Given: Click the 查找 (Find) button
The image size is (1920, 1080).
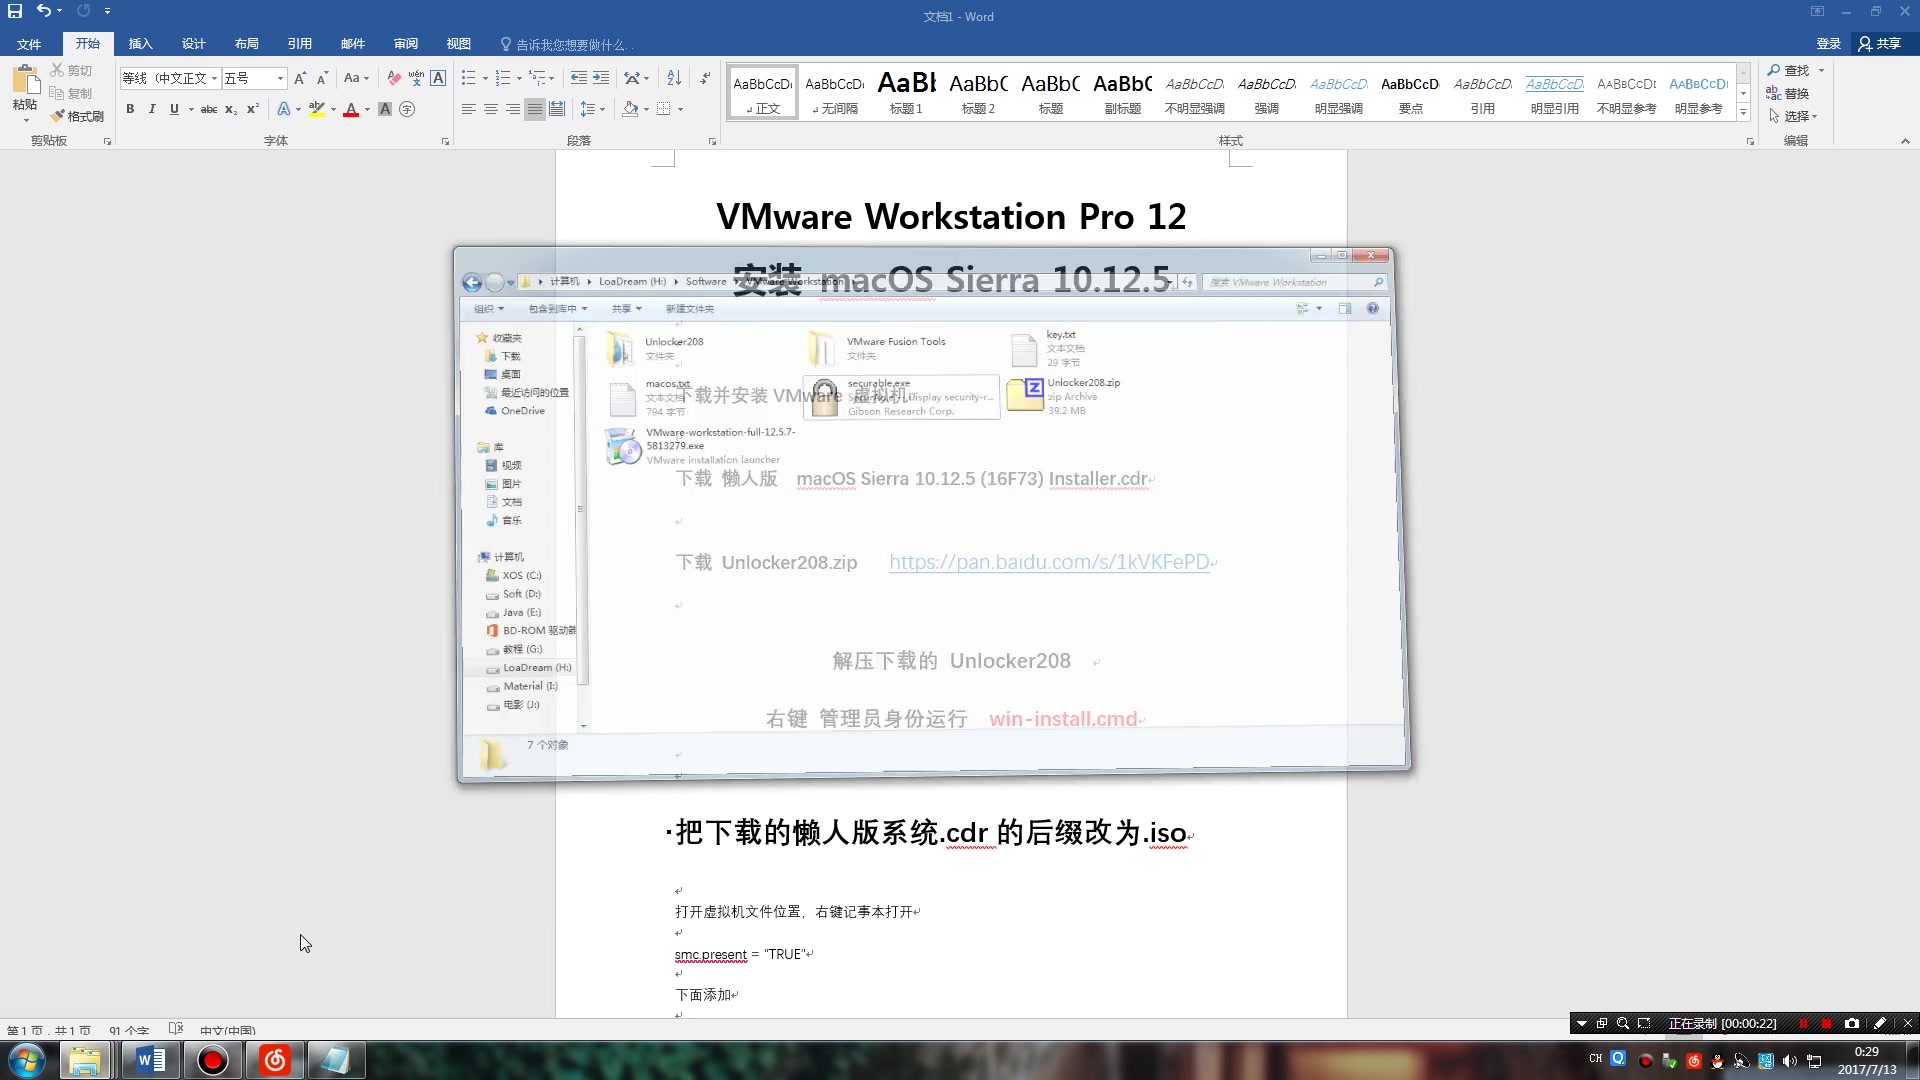Looking at the screenshot, I should click(1790, 70).
